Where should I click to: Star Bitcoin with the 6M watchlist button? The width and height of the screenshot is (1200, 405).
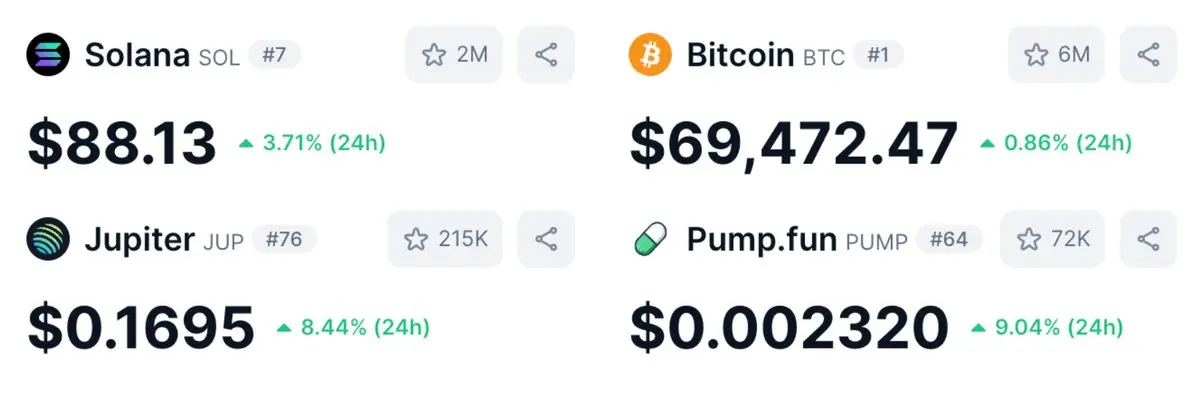pos(1056,54)
